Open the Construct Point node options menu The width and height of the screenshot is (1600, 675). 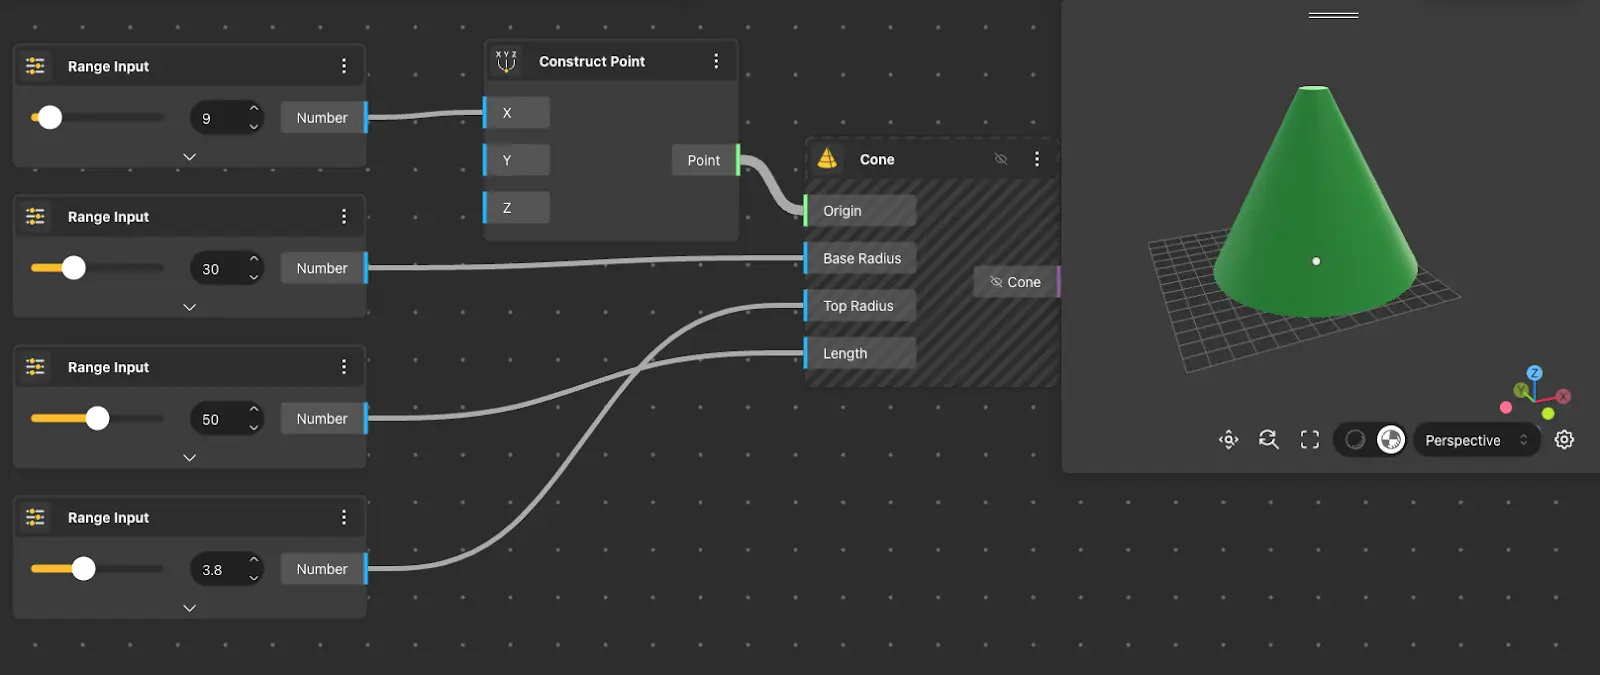pyautogui.click(x=716, y=62)
